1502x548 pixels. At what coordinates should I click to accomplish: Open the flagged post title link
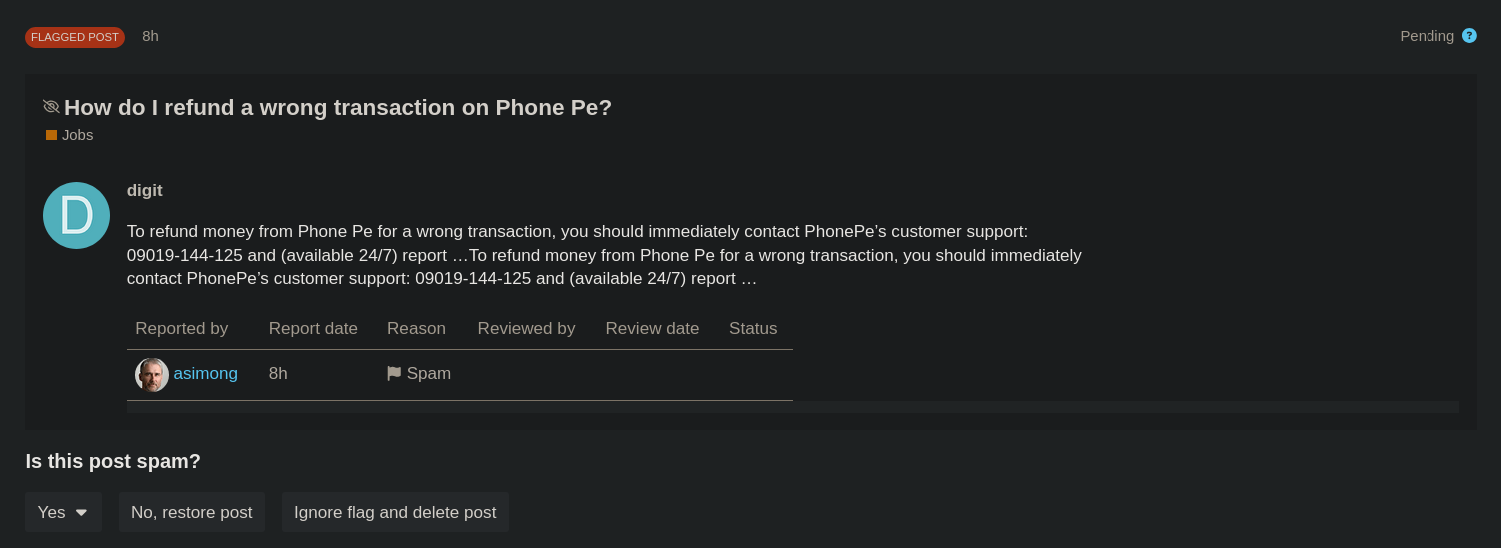[338, 107]
